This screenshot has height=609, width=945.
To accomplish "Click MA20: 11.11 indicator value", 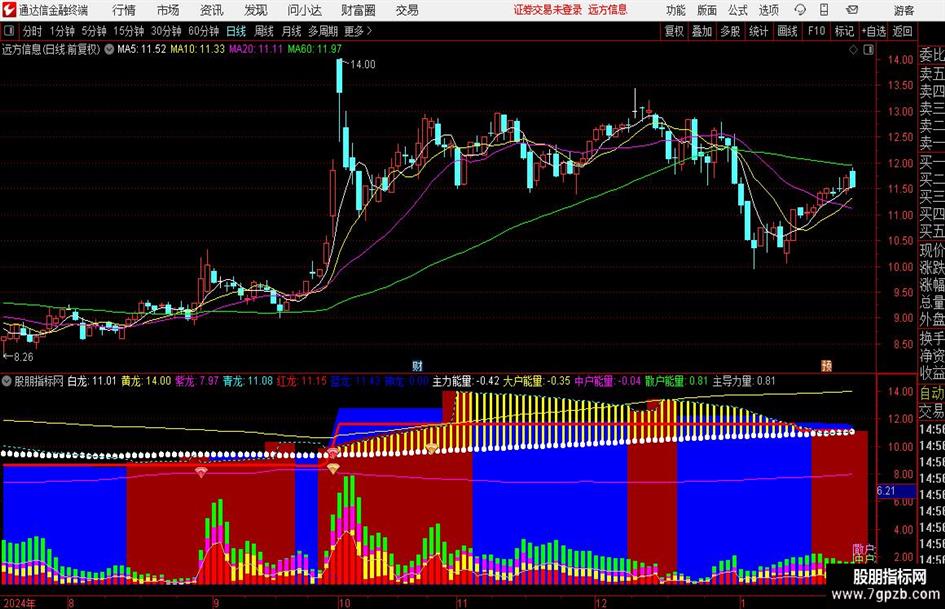I will click(x=256, y=49).
